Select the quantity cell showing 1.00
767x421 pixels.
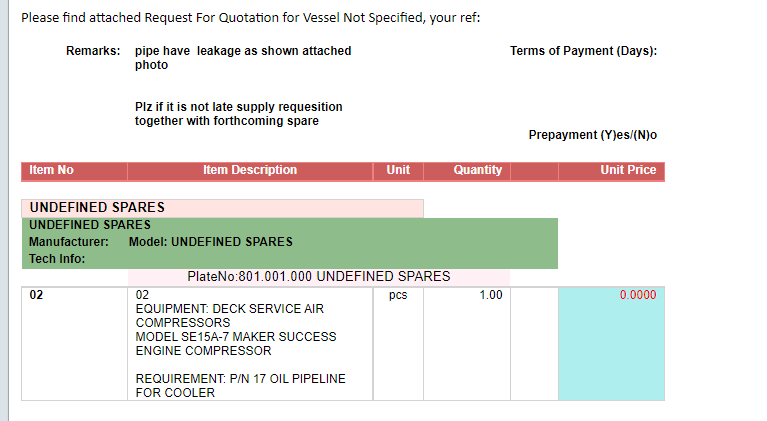490,296
